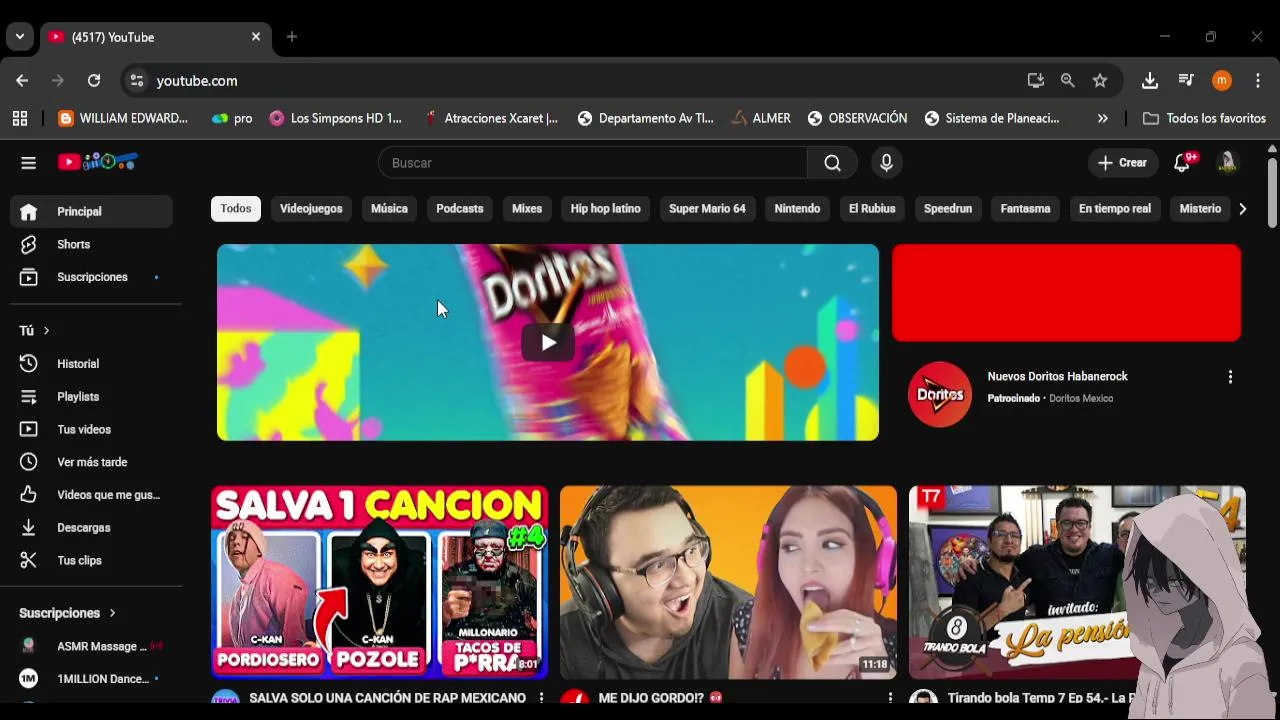Show more category chips with right arrow
This screenshot has width=1280, height=720.
[x=1242, y=209]
